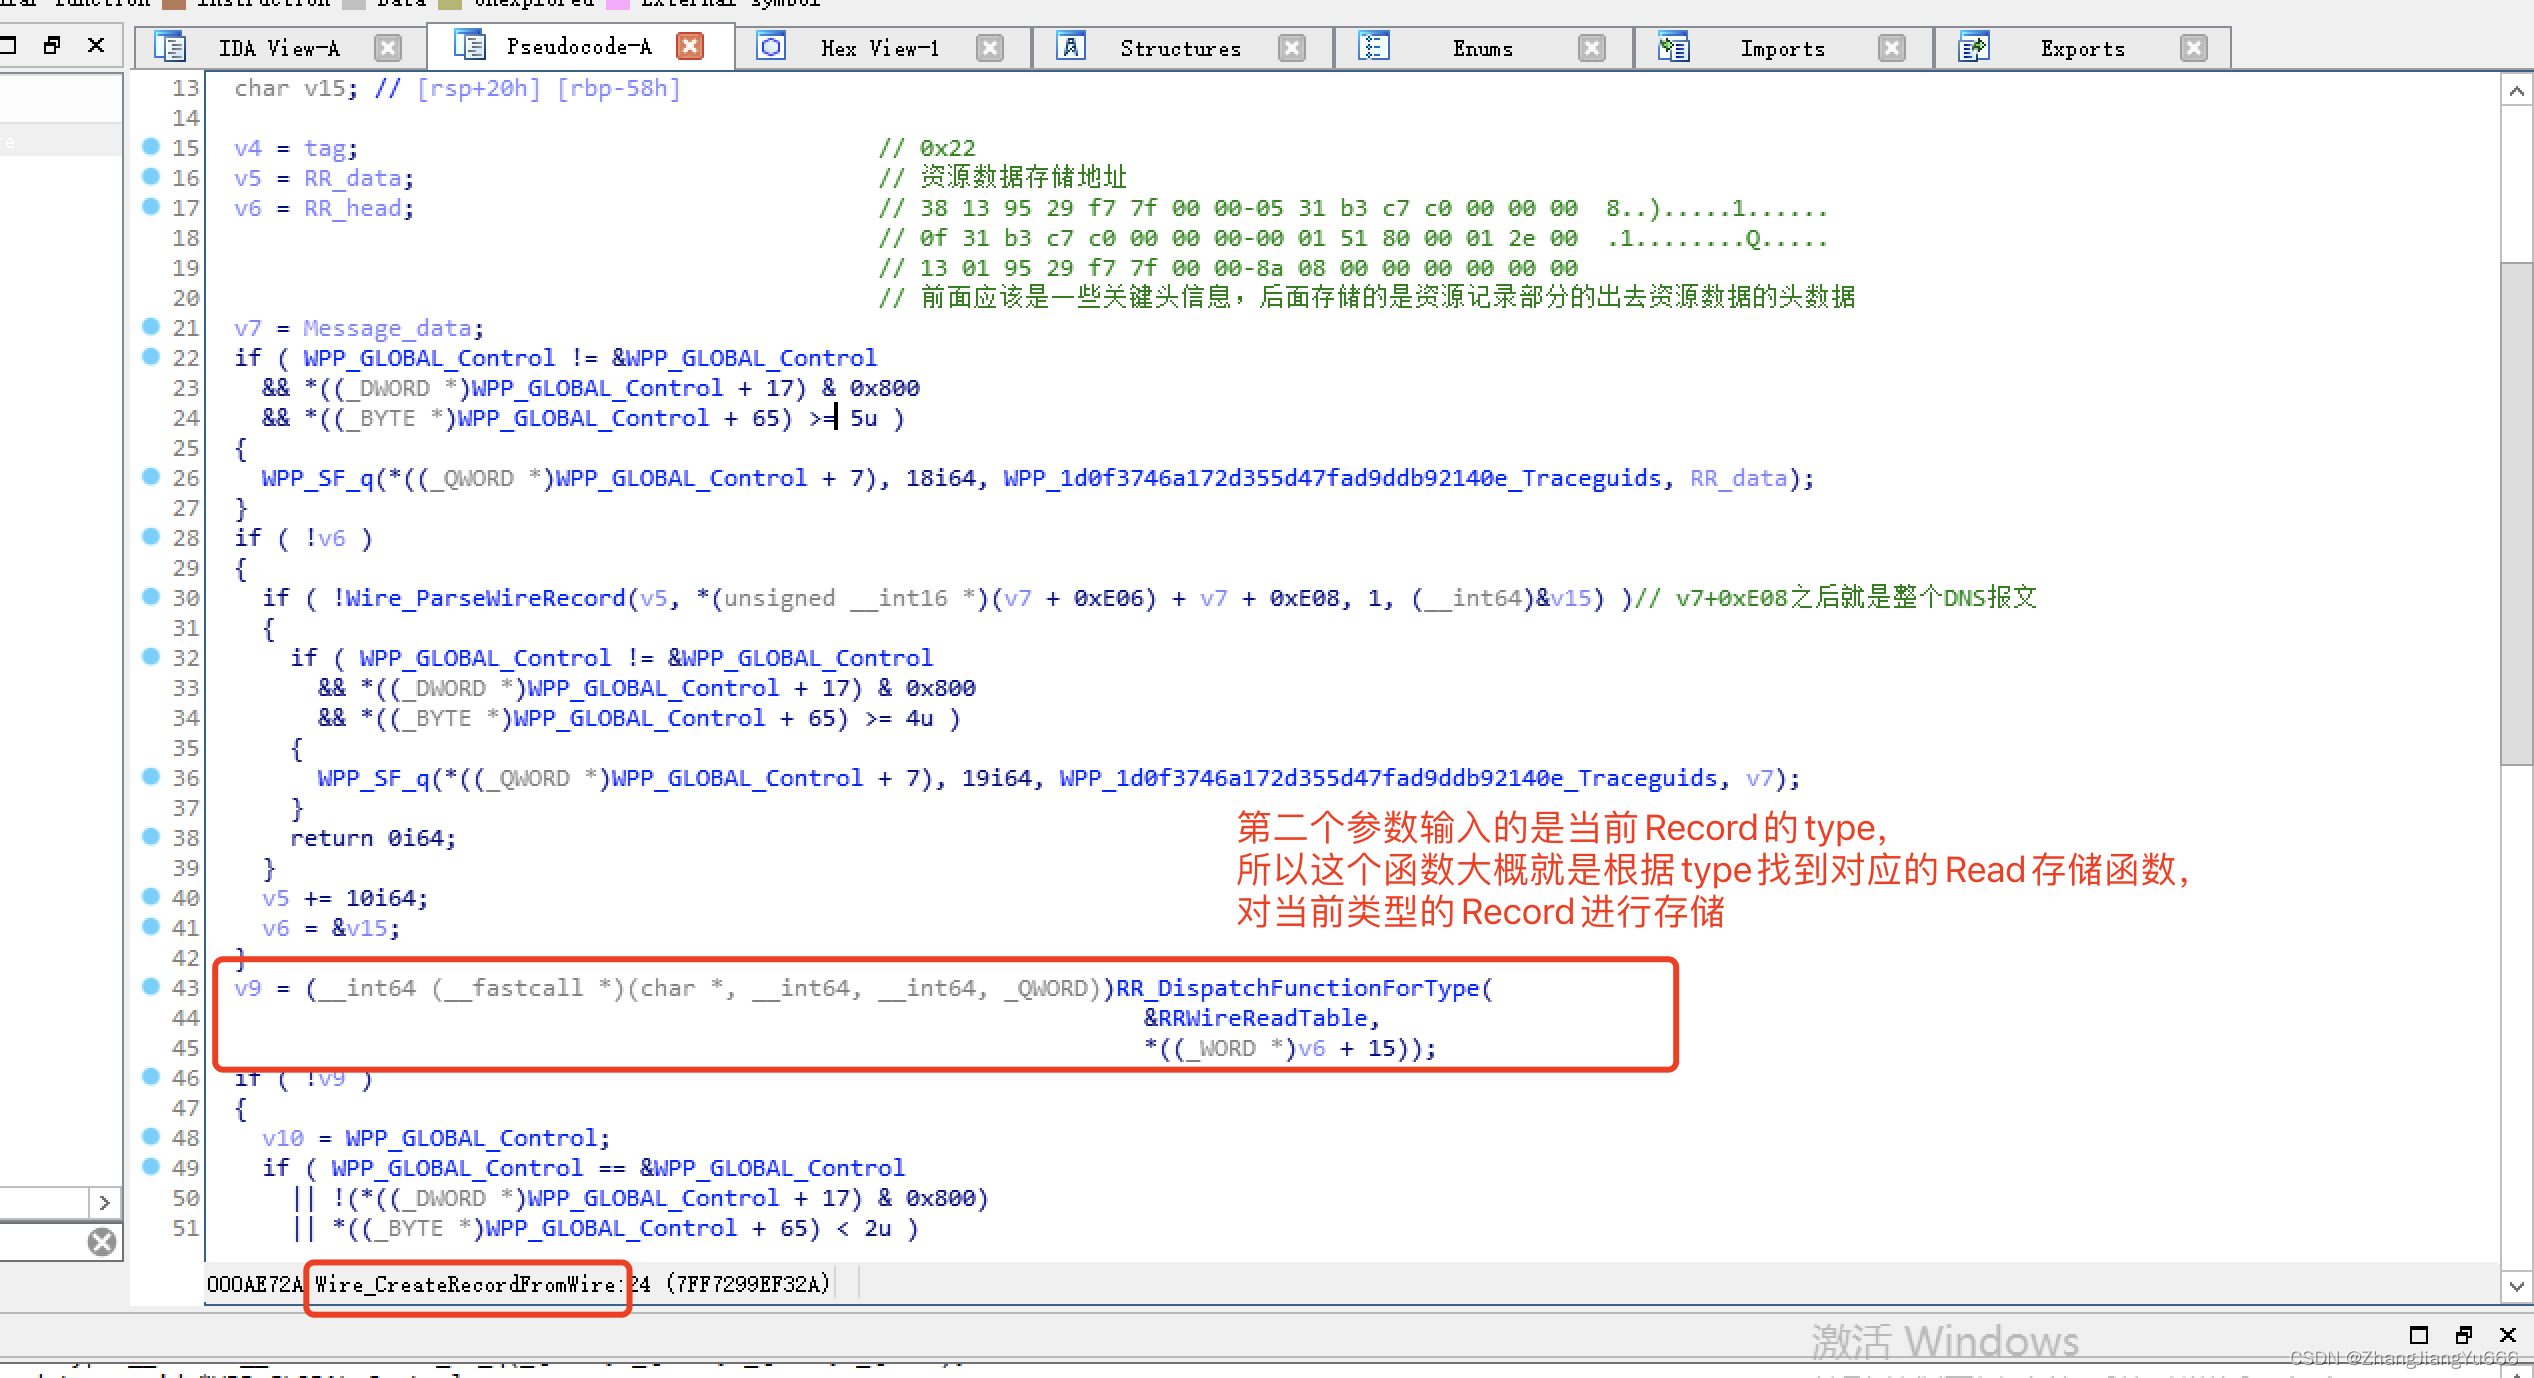Close the Pseudocode-A tab

690,46
